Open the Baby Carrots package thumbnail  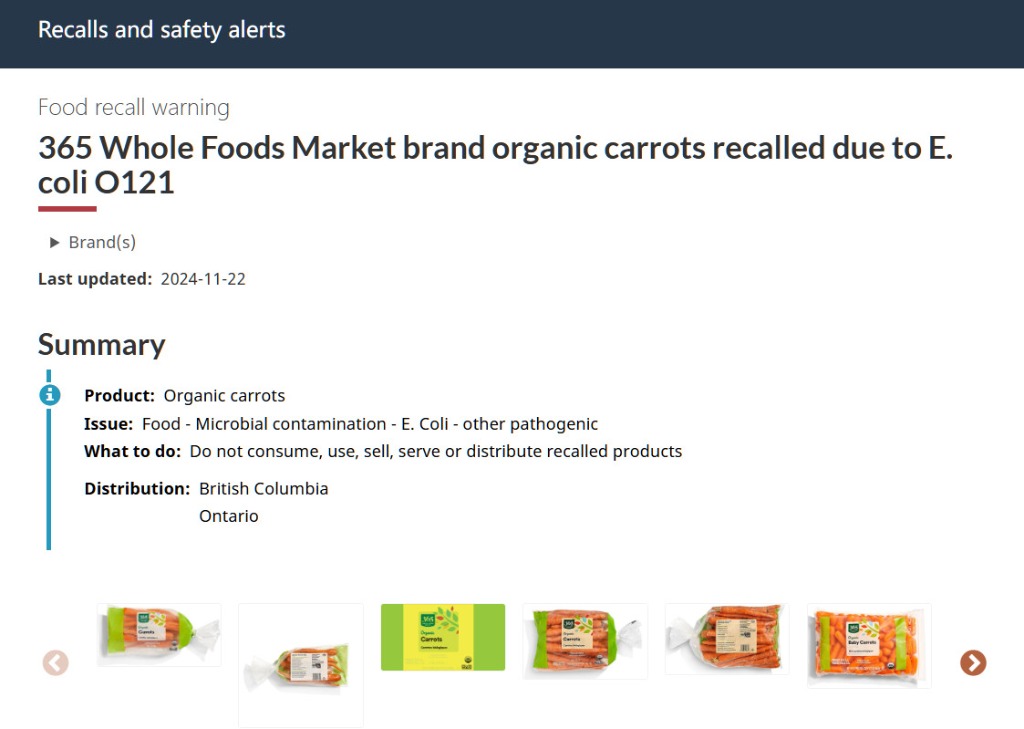tap(869, 645)
